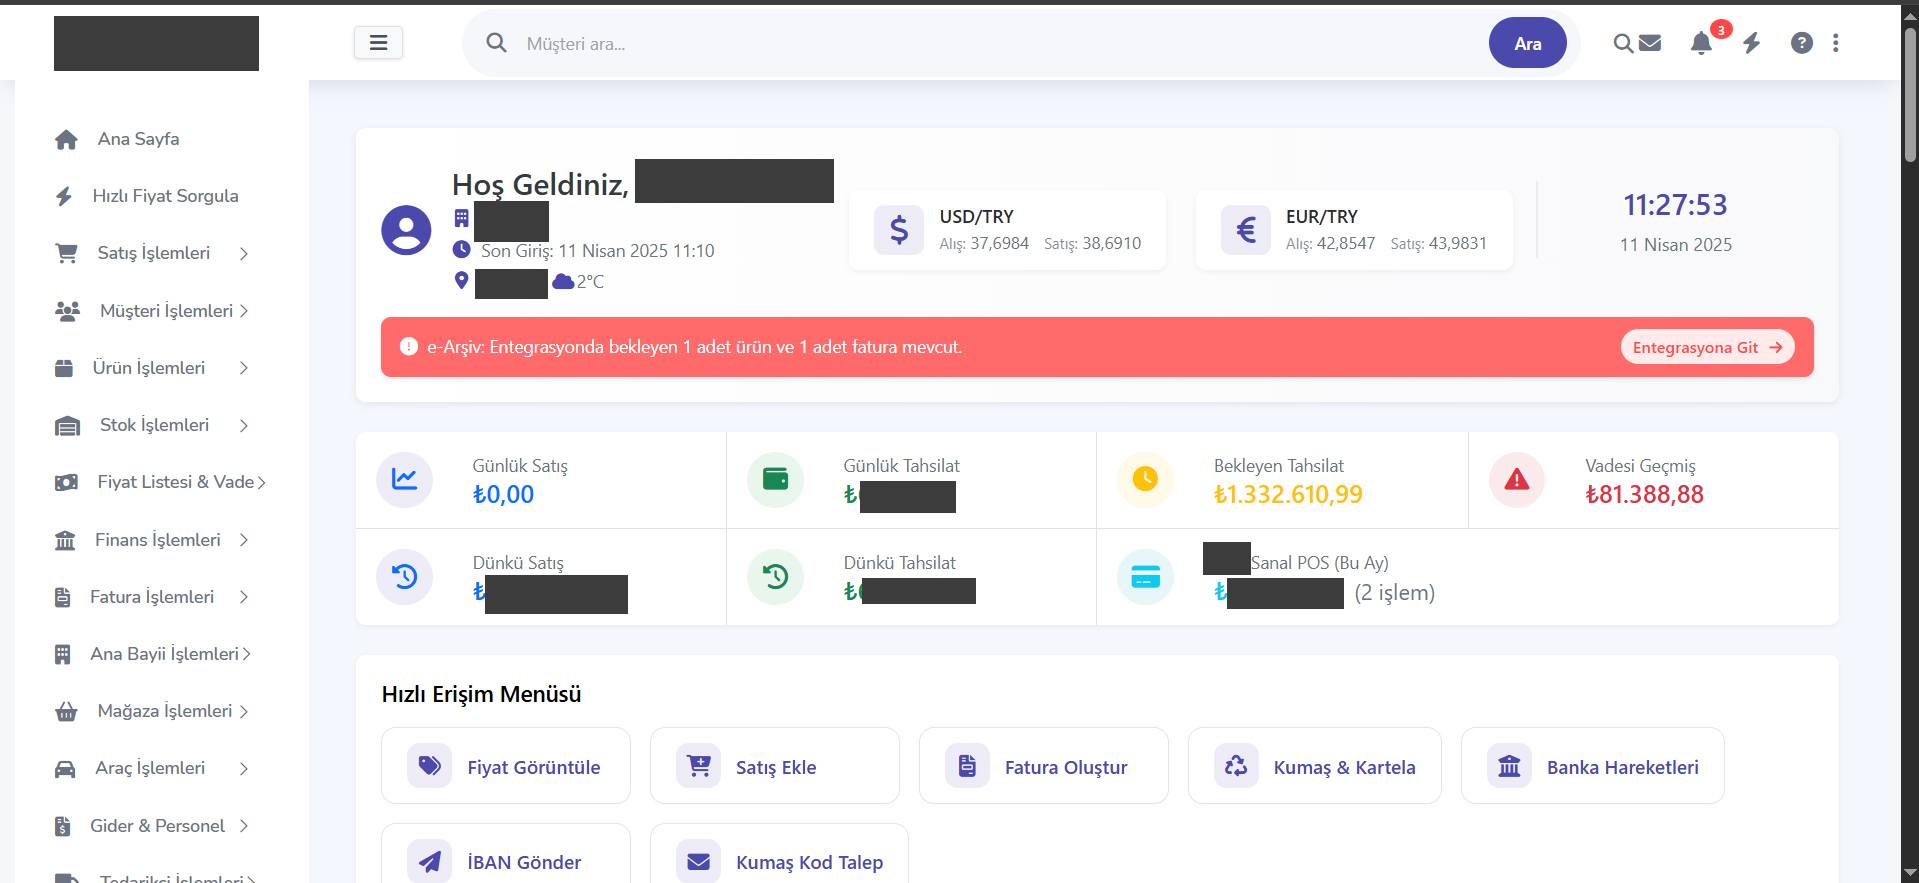Click the Bekleyen Tahsilat amount ₺1.332.610,99
This screenshot has width=1919, height=883.
click(1288, 494)
